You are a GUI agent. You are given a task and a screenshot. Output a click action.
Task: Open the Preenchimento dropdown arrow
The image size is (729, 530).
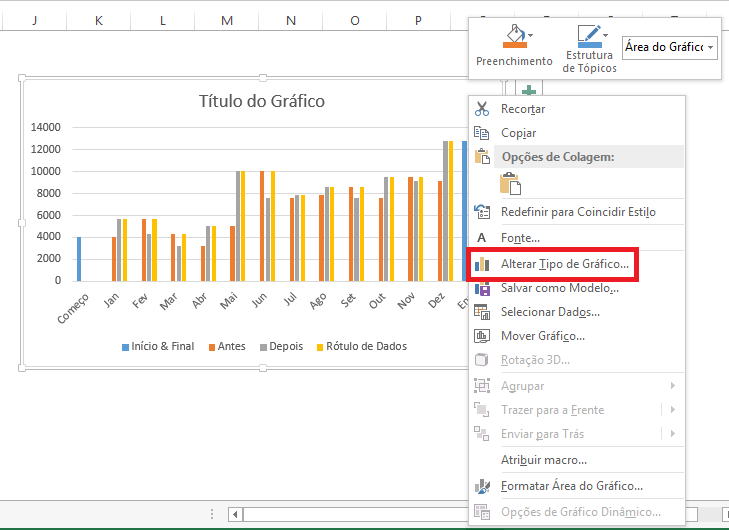[x=530, y=35]
